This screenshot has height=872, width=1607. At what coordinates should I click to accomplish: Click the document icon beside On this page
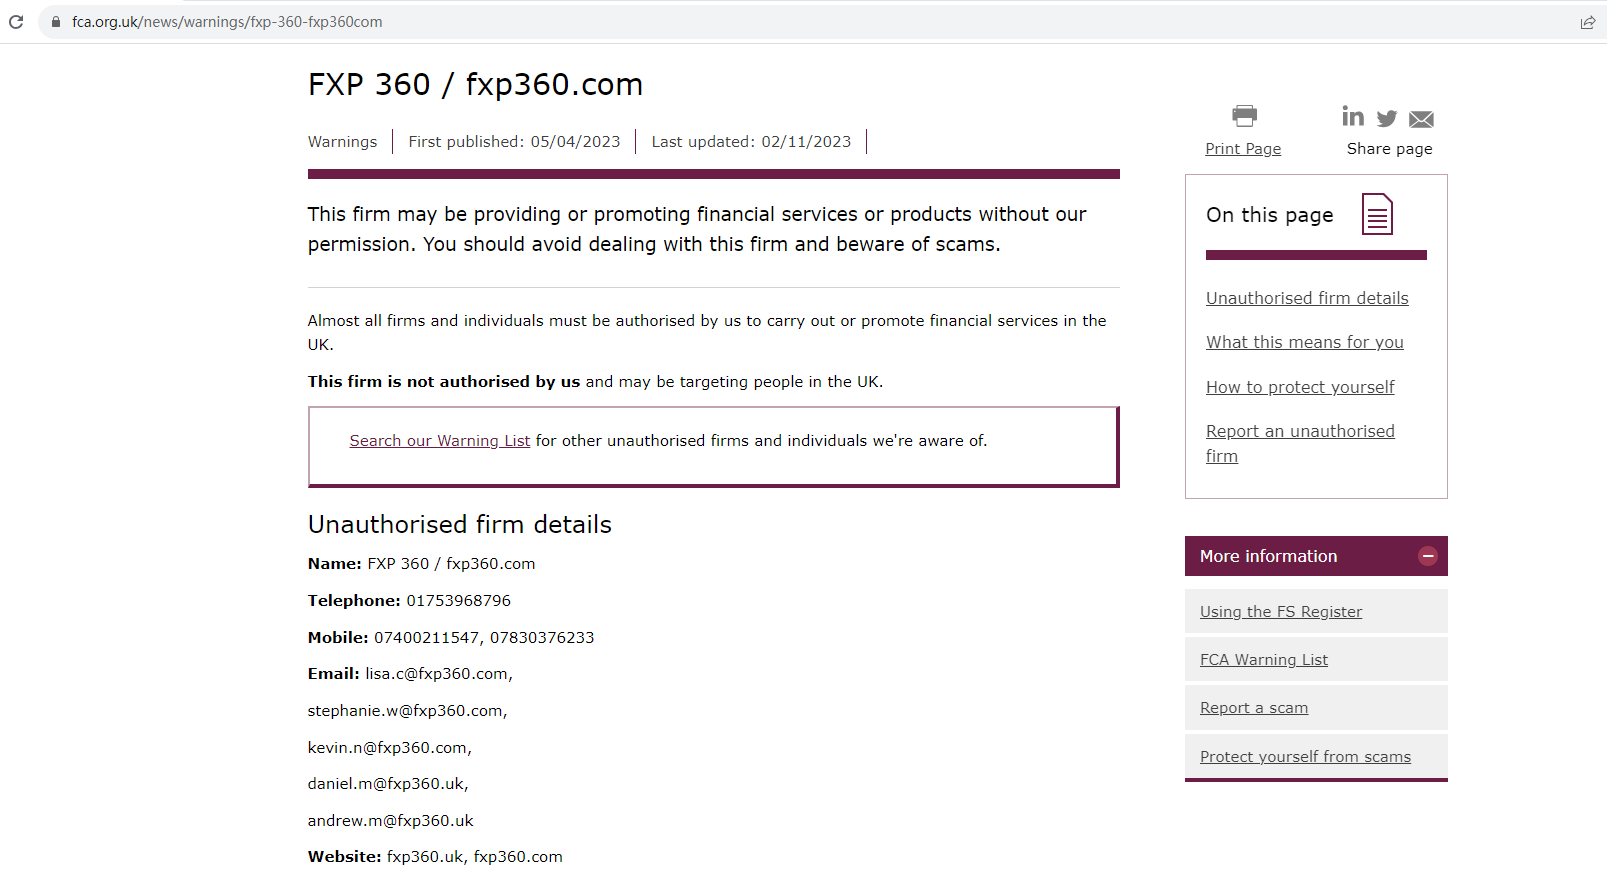pos(1377,214)
